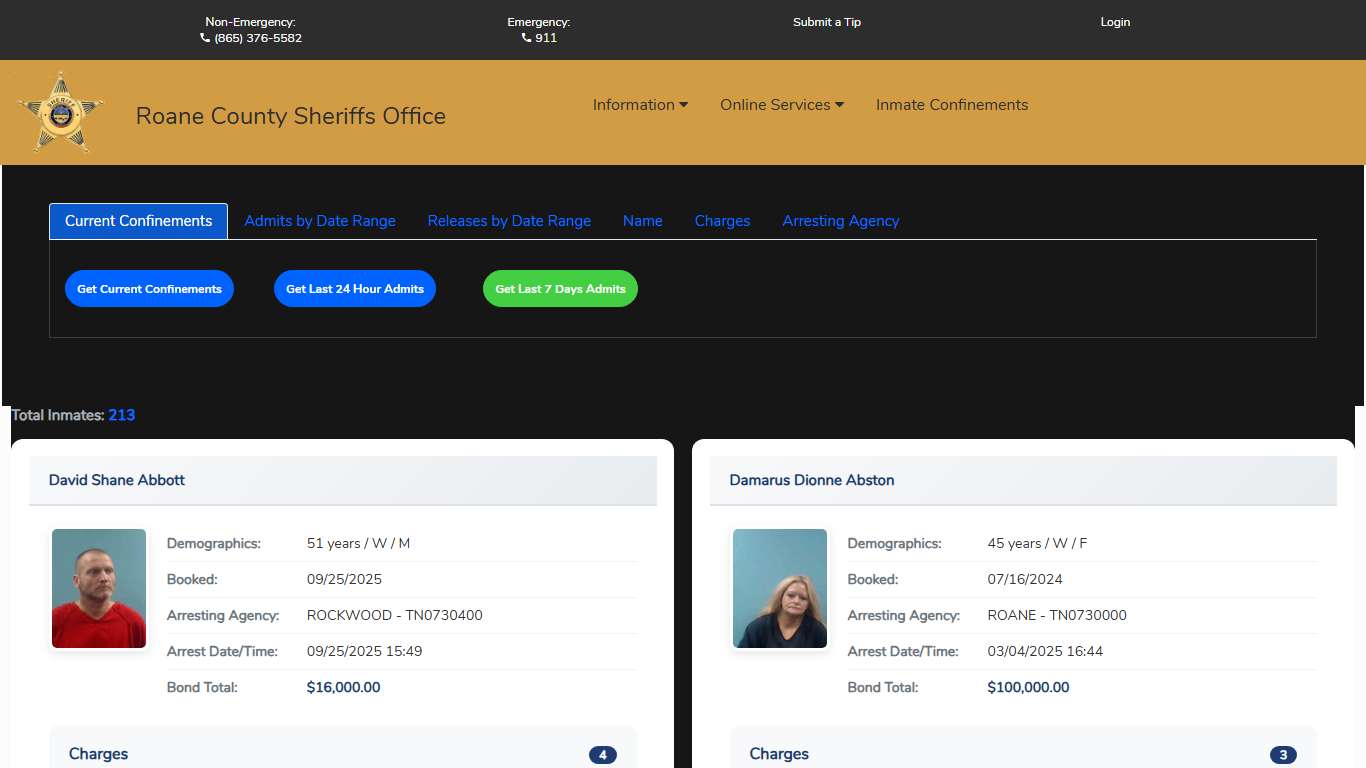
Task: Expand the Information dropdown menu
Action: 640,105
